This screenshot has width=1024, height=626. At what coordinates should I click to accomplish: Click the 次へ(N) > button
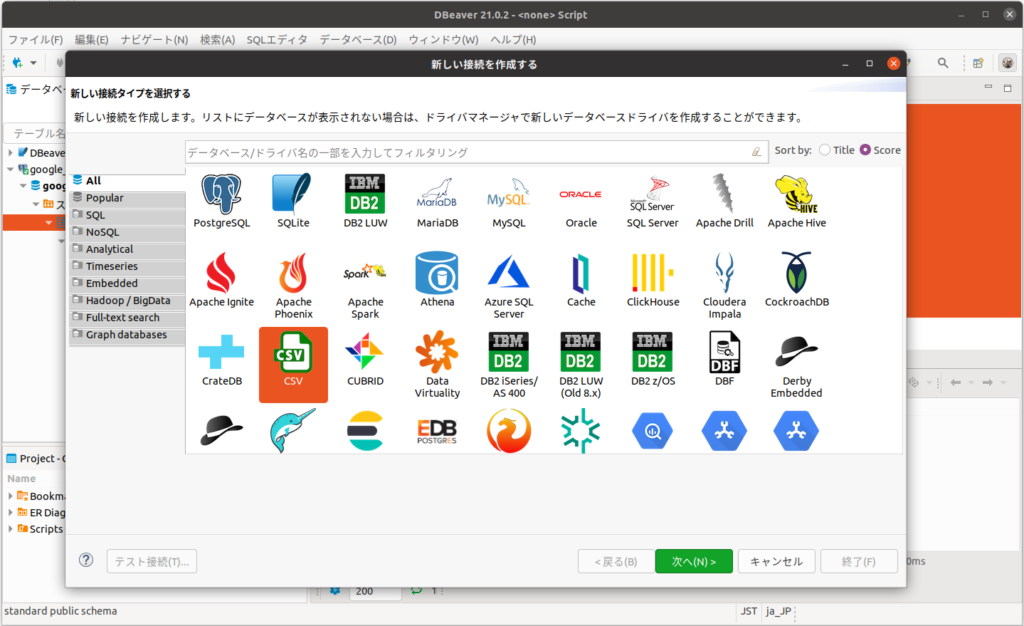[x=693, y=561]
